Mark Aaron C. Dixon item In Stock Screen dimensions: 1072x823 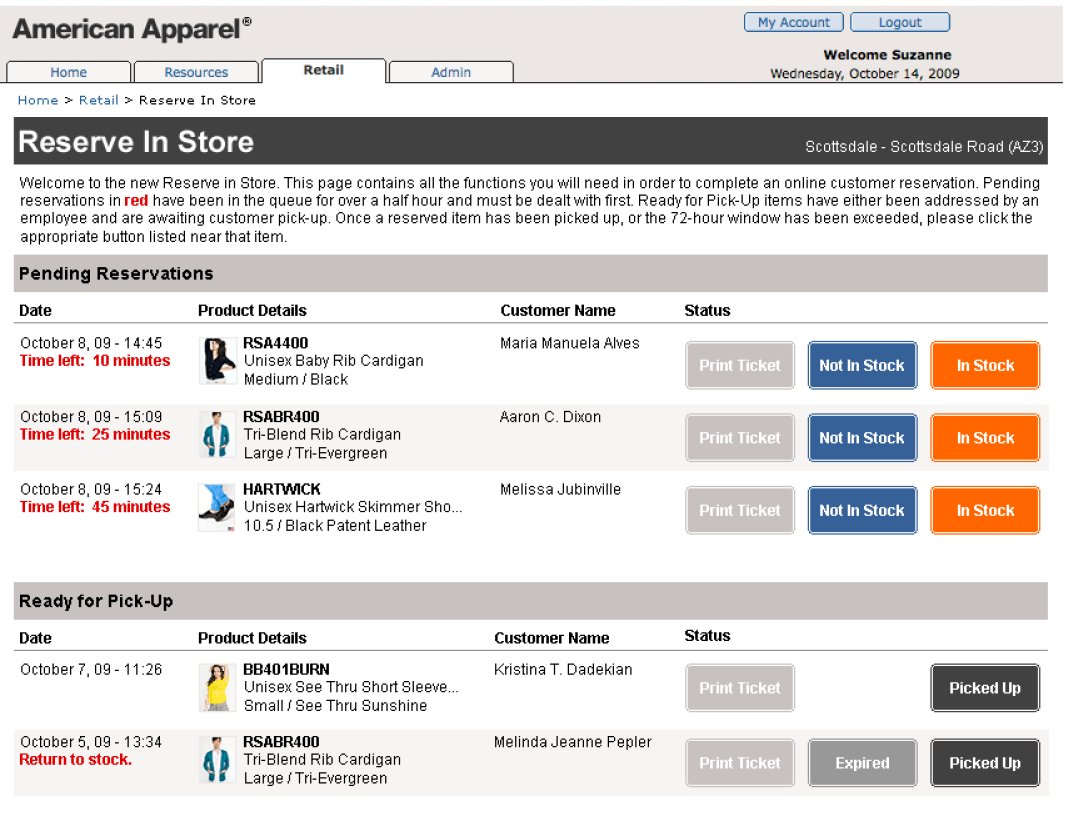tap(985, 438)
